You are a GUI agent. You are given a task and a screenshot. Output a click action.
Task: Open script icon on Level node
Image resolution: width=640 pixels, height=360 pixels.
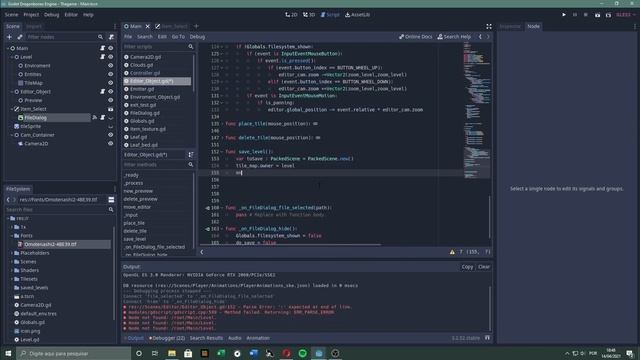102,57
